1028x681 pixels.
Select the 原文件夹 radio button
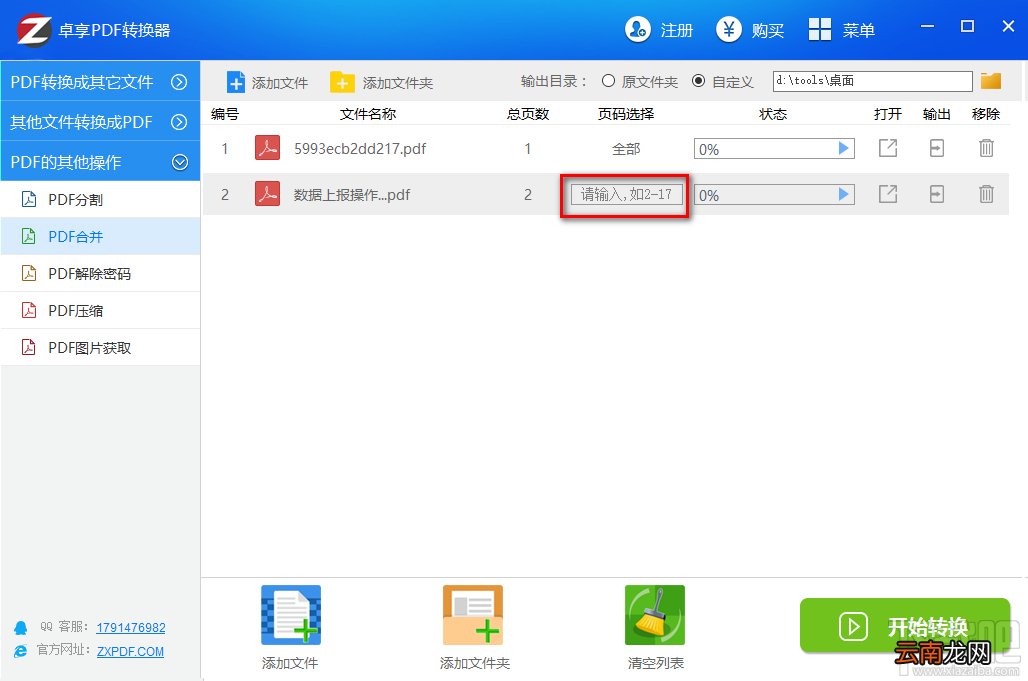[x=608, y=81]
